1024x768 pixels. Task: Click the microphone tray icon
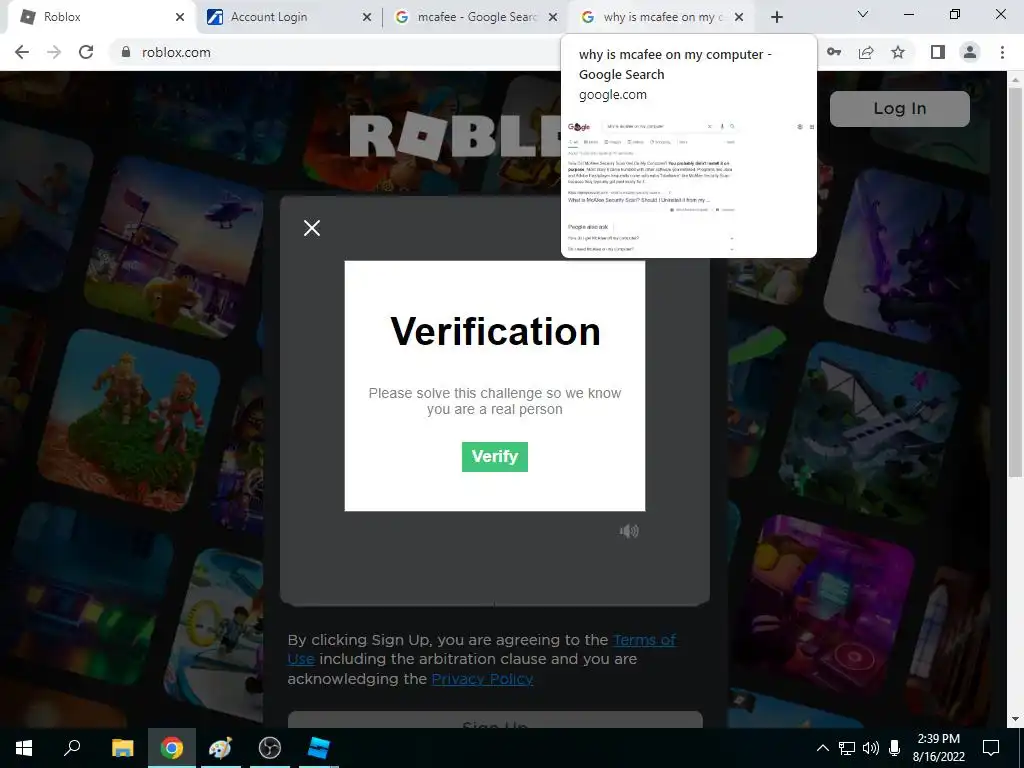894,748
